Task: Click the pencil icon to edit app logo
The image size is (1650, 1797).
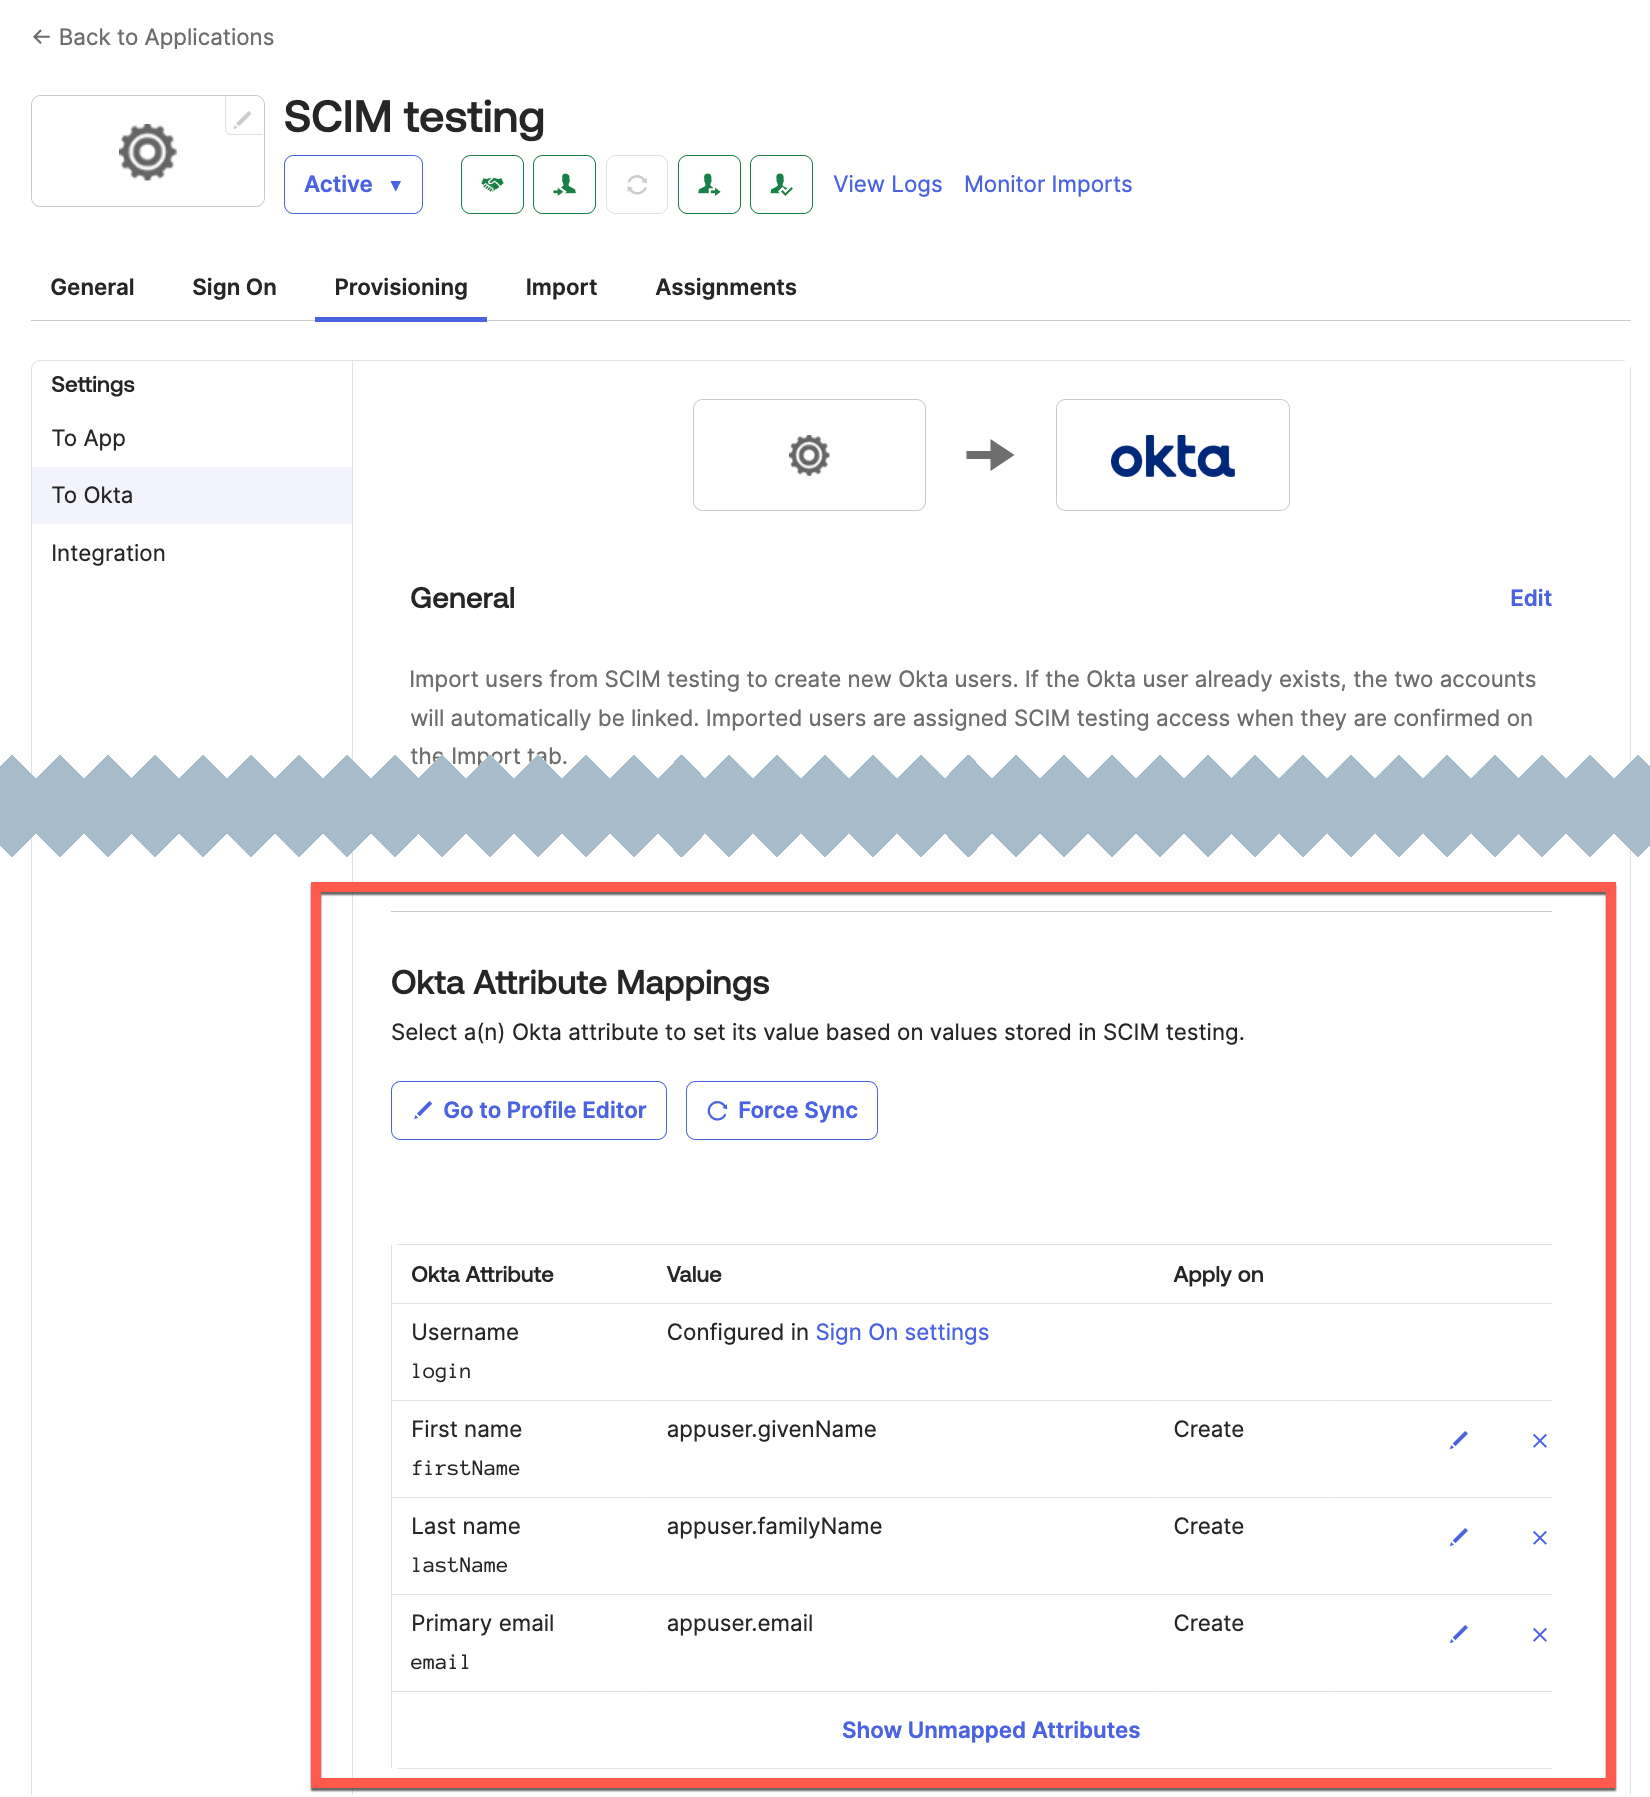Action: tap(243, 119)
